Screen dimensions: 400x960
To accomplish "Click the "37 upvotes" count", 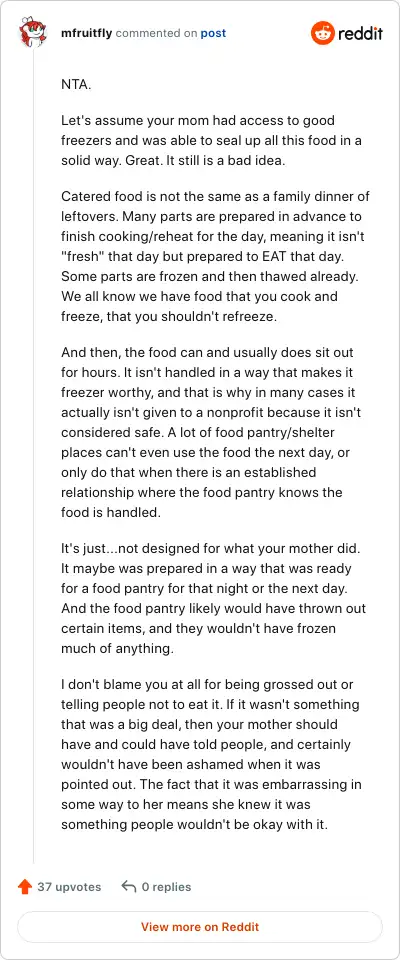I will coord(69,887).
